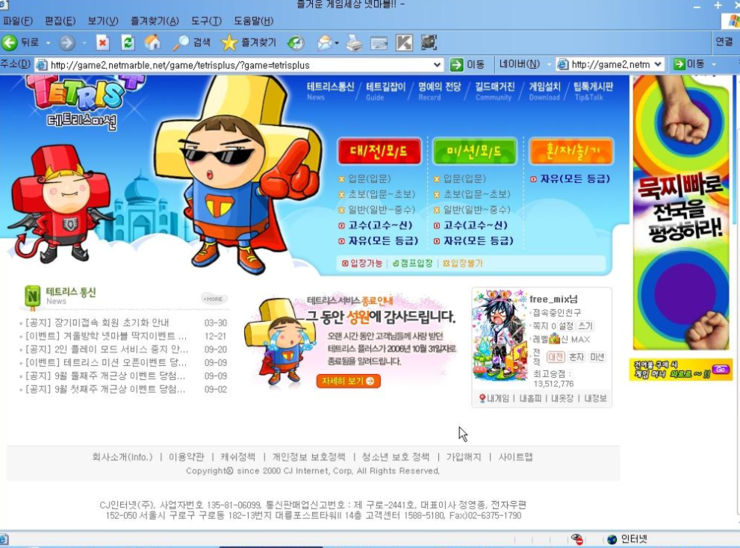Click the free_mix avatar picture
Screen dimensions: 740x548
pos(500,336)
